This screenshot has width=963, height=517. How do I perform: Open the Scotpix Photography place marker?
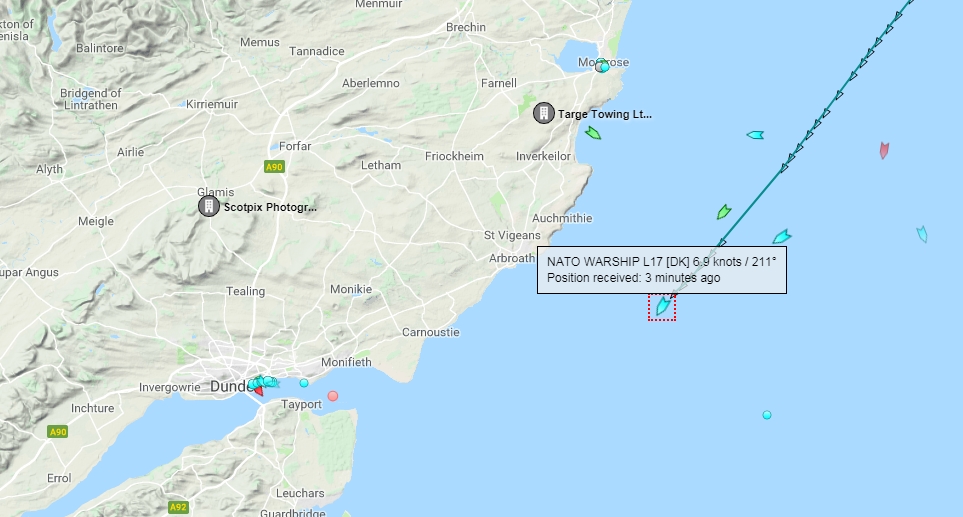tap(209, 206)
